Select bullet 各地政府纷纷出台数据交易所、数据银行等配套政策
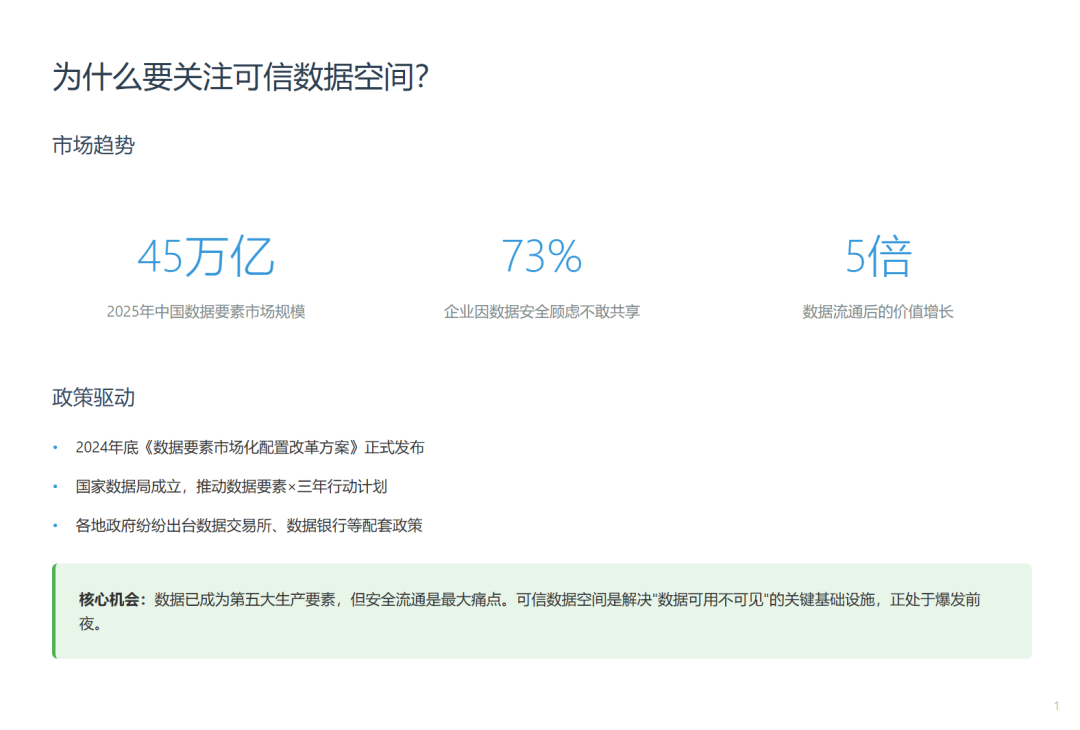Screen dimensions: 1080x730 [249, 525]
